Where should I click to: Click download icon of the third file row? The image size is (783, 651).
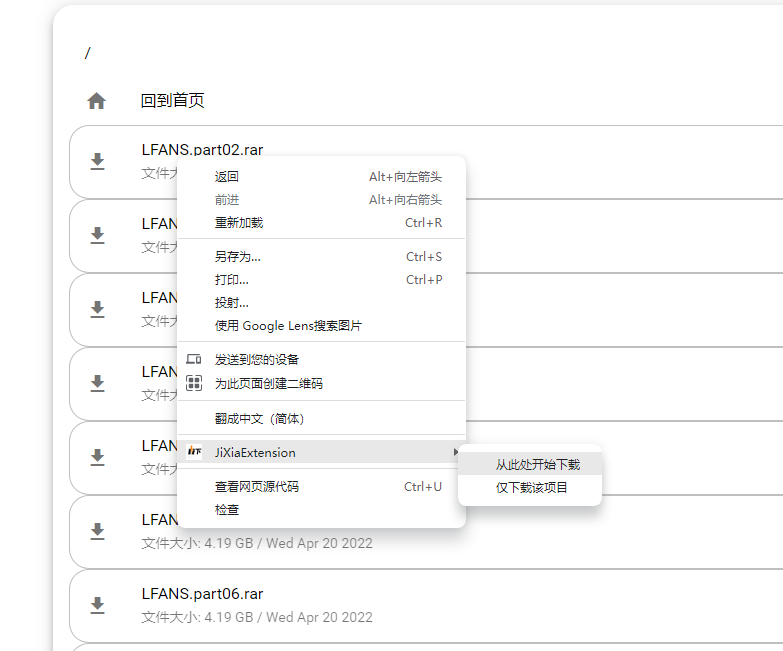(x=97, y=310)
